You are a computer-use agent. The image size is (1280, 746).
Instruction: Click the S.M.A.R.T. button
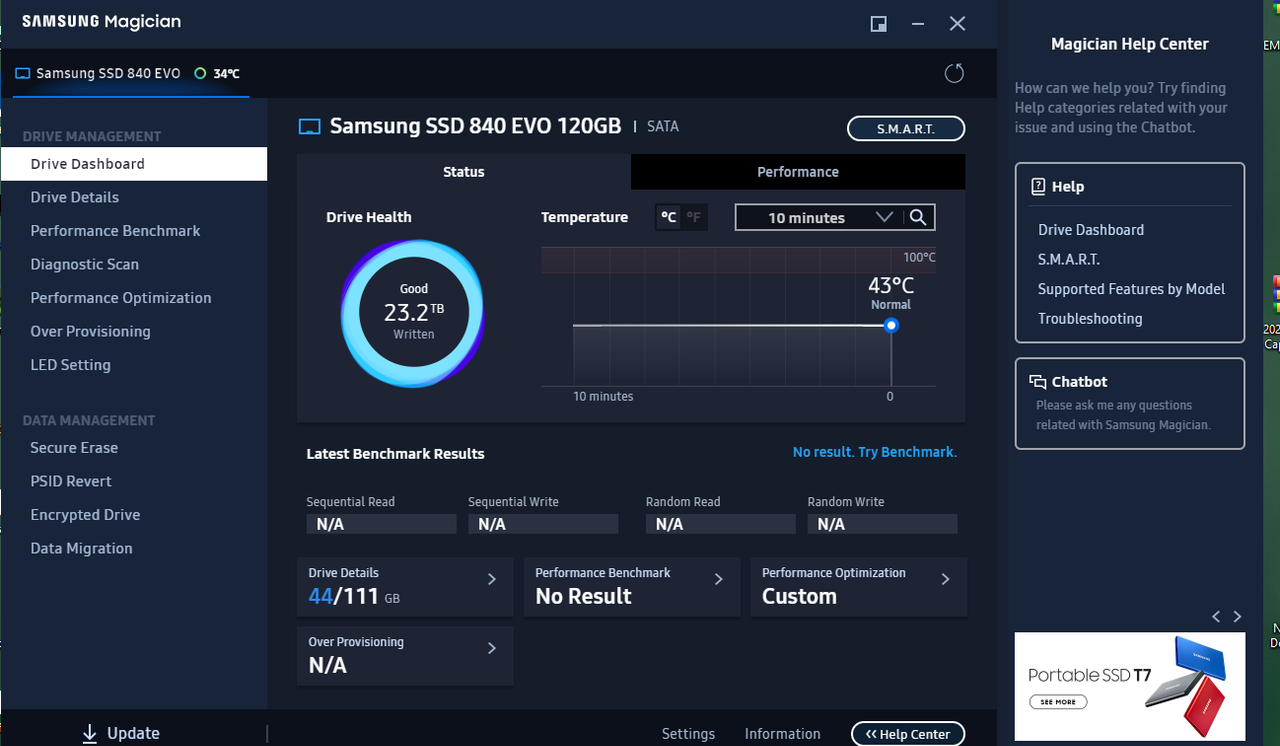pos(906,129)
